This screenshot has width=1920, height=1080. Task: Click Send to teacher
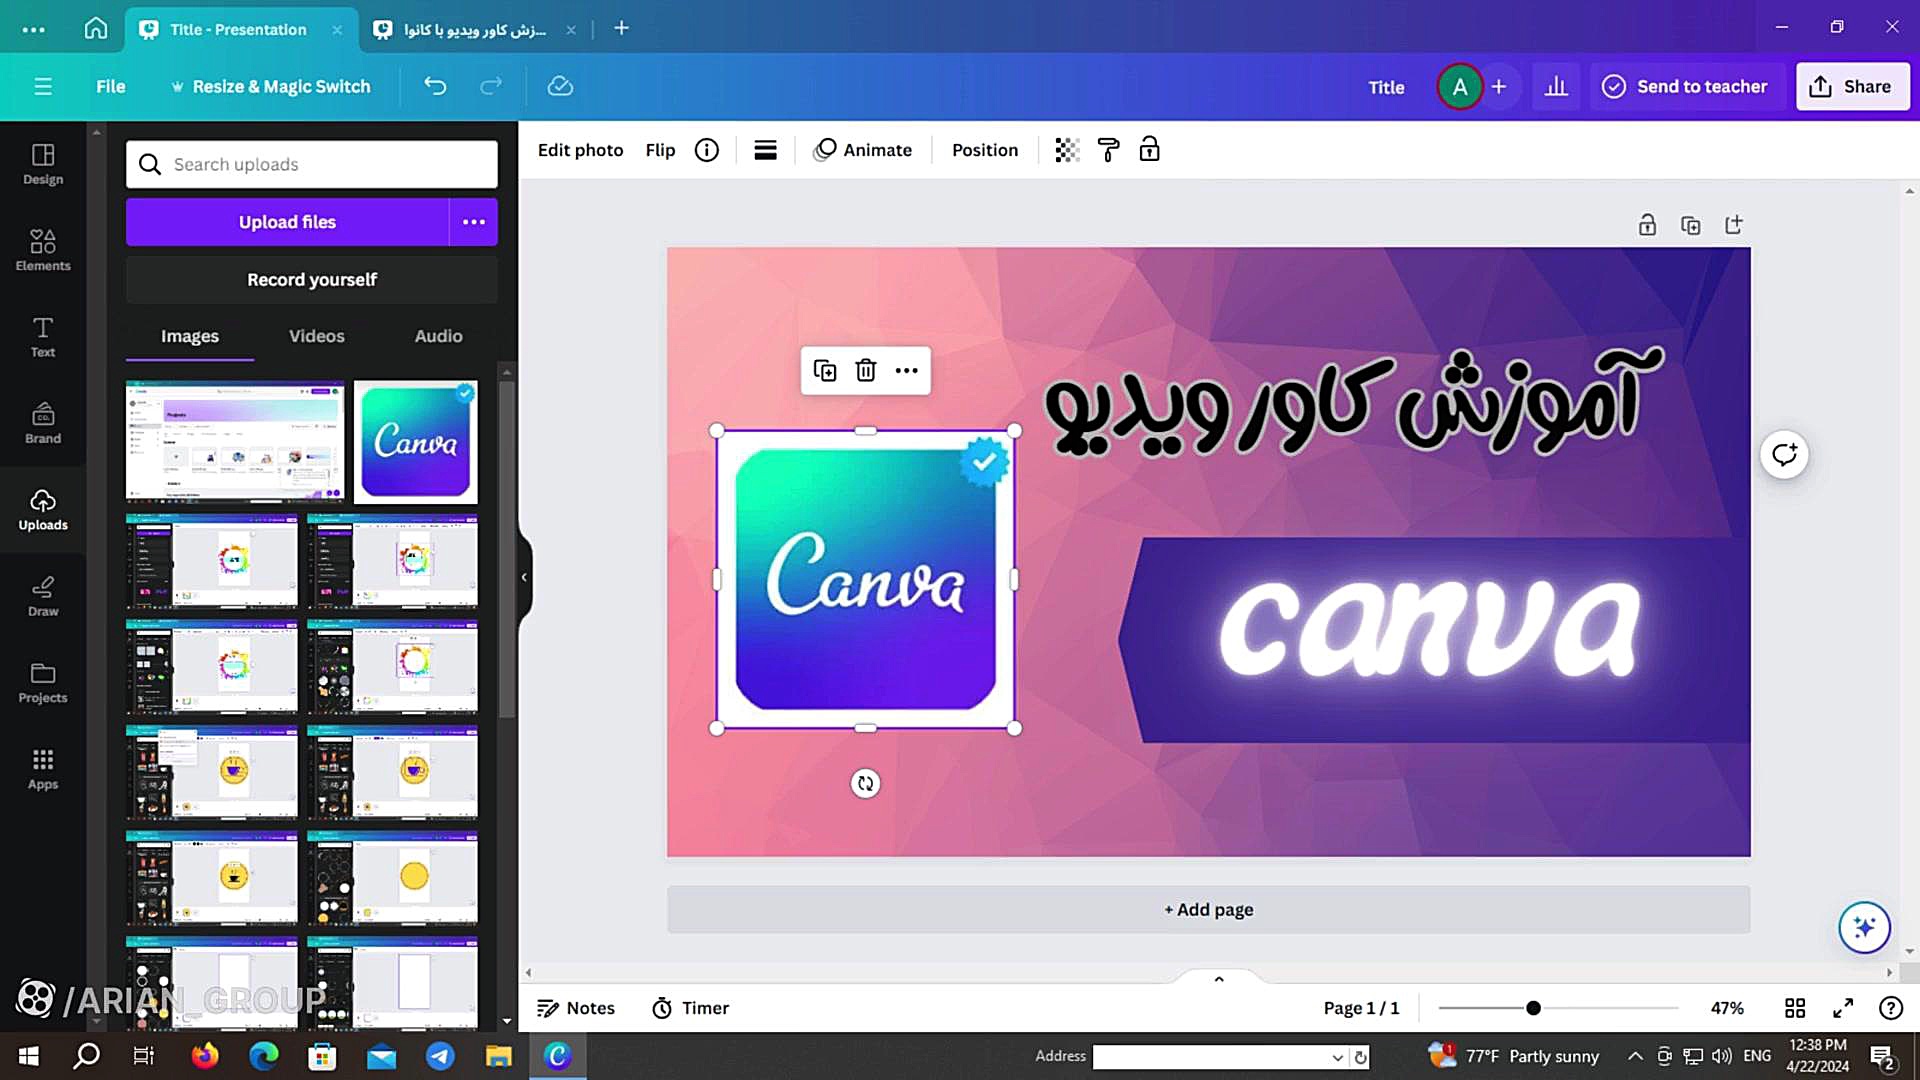(1686, 87)
